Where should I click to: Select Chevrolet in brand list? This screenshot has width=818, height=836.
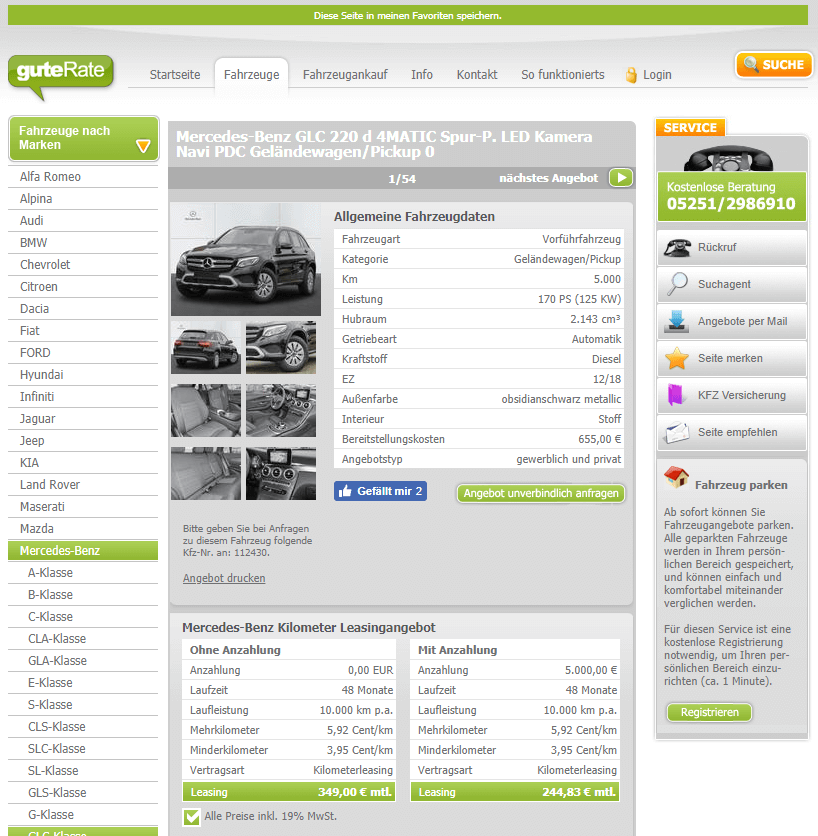(x=83, y=264)
